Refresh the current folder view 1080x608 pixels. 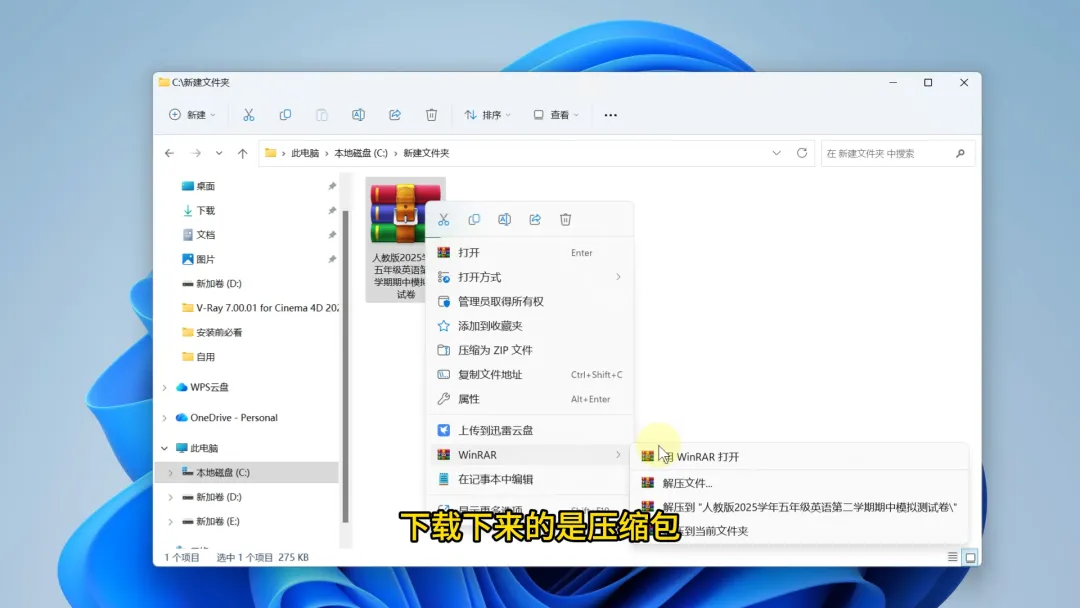[x=802, y=153]
